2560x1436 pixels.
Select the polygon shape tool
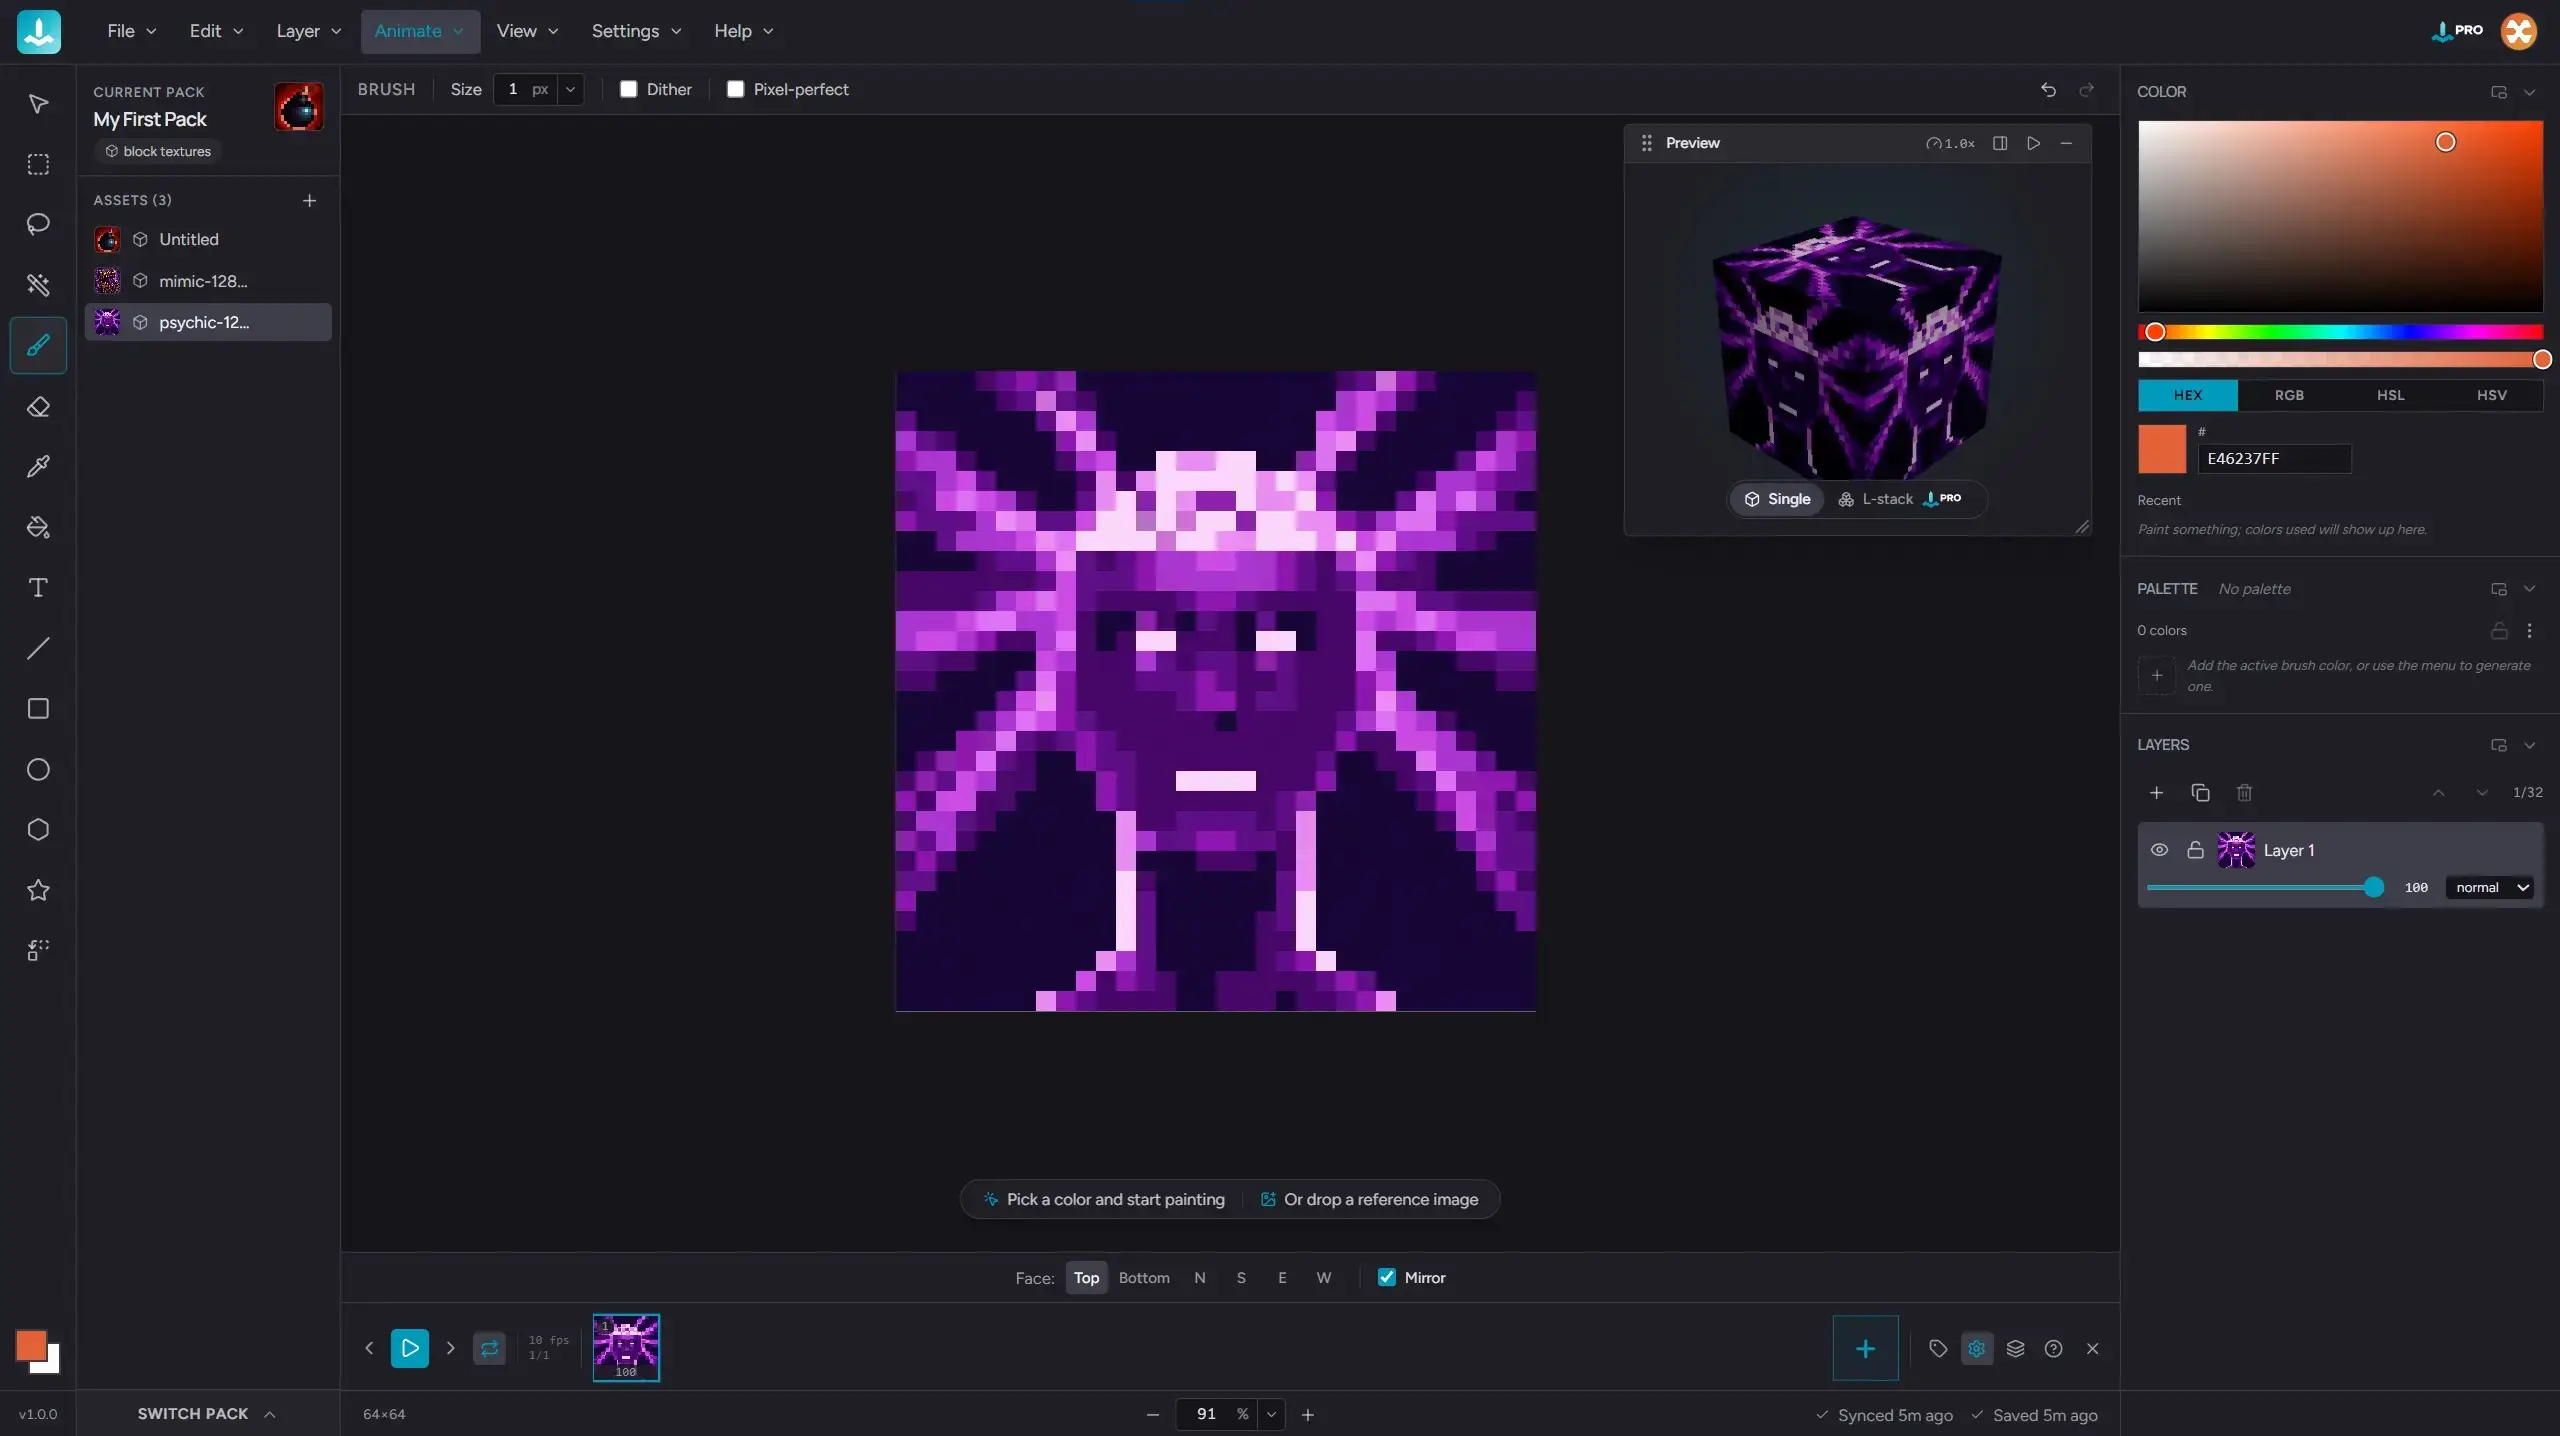point(38,830)
